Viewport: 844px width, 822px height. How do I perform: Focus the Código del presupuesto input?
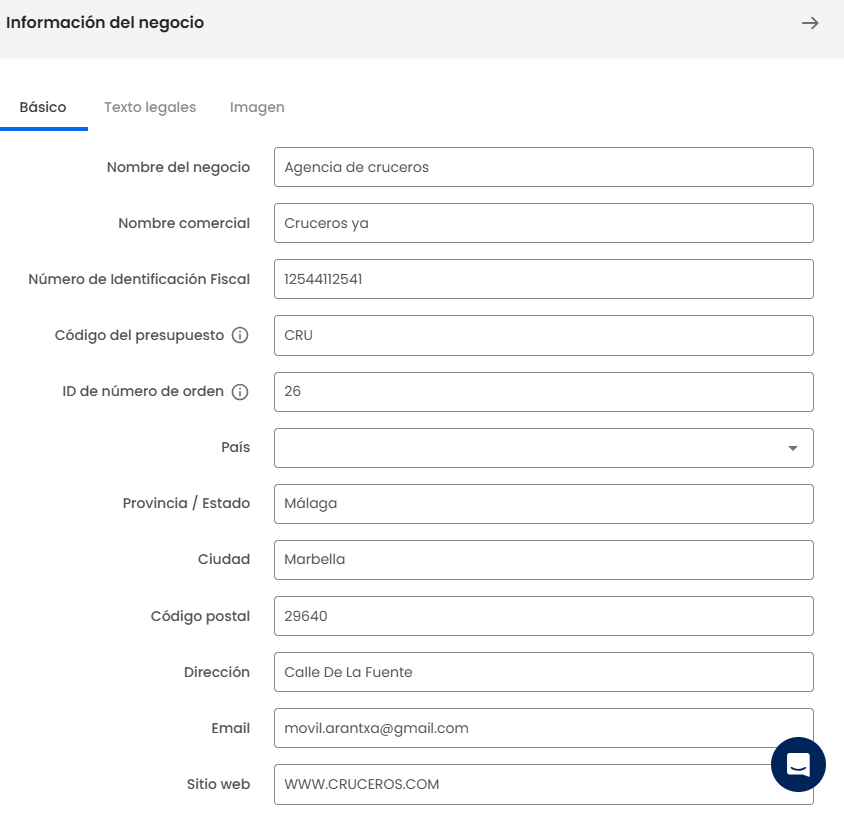(543, 335)
